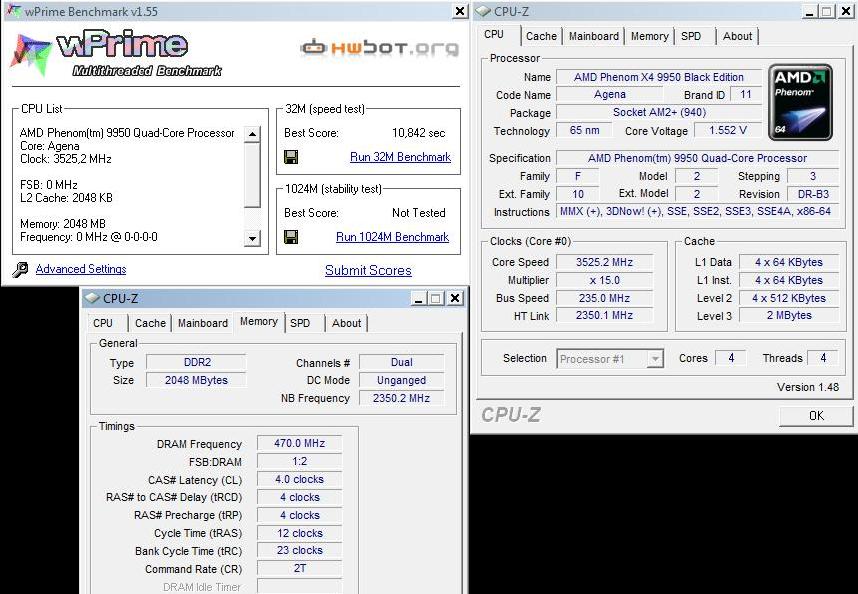
Task: Switch to About tab in the right CPU-Z window
Action: pos(737,36)
